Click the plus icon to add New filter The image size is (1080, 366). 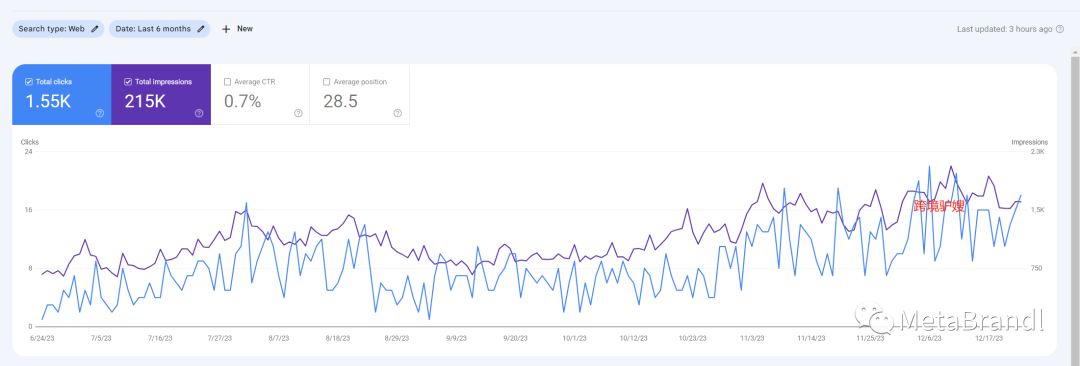coord(226,29)
